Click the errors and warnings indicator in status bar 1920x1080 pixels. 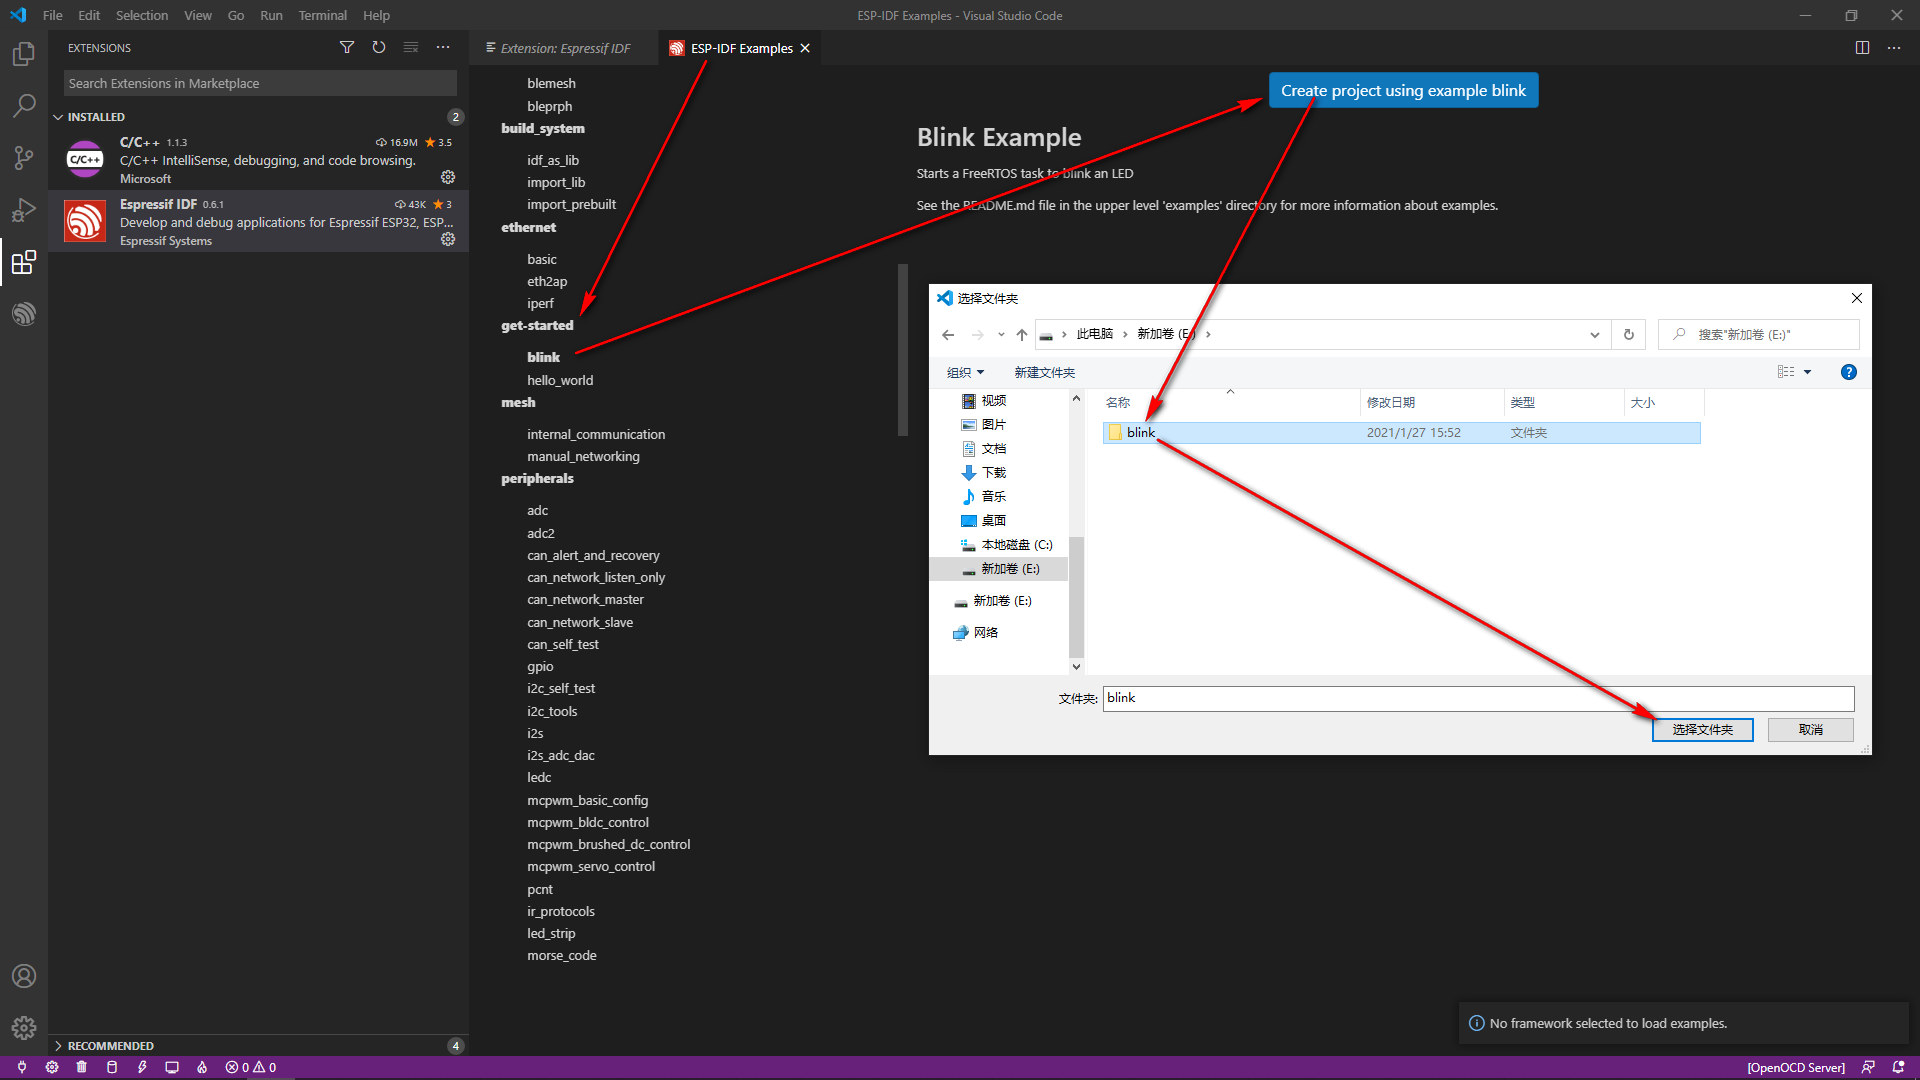[250, 1067]
